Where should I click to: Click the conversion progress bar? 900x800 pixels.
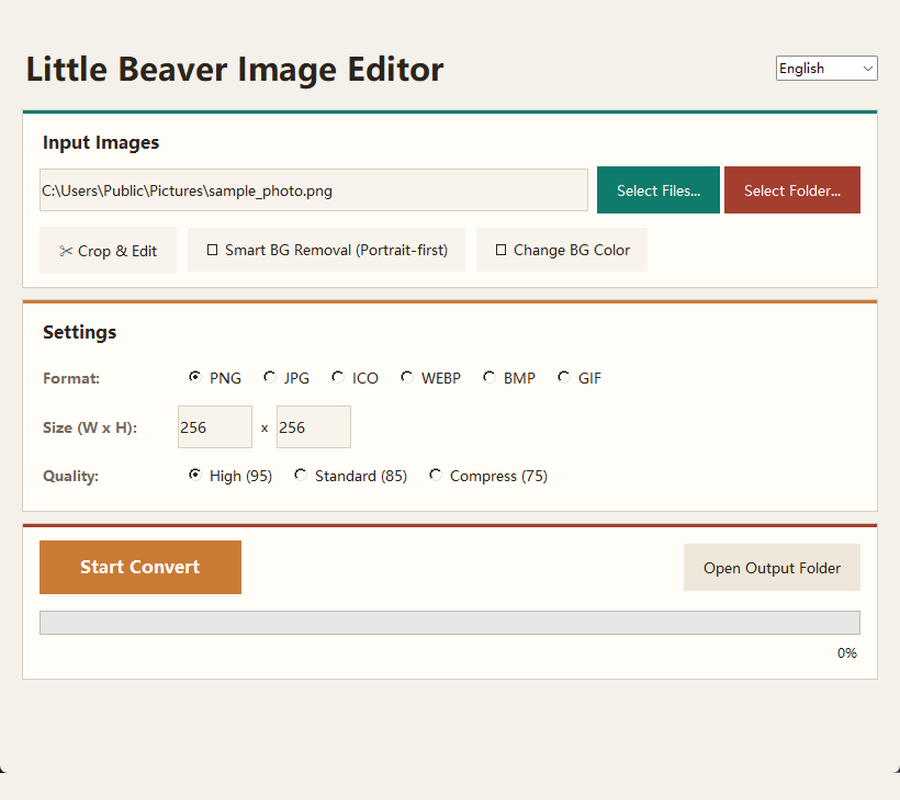click(449, 623)
